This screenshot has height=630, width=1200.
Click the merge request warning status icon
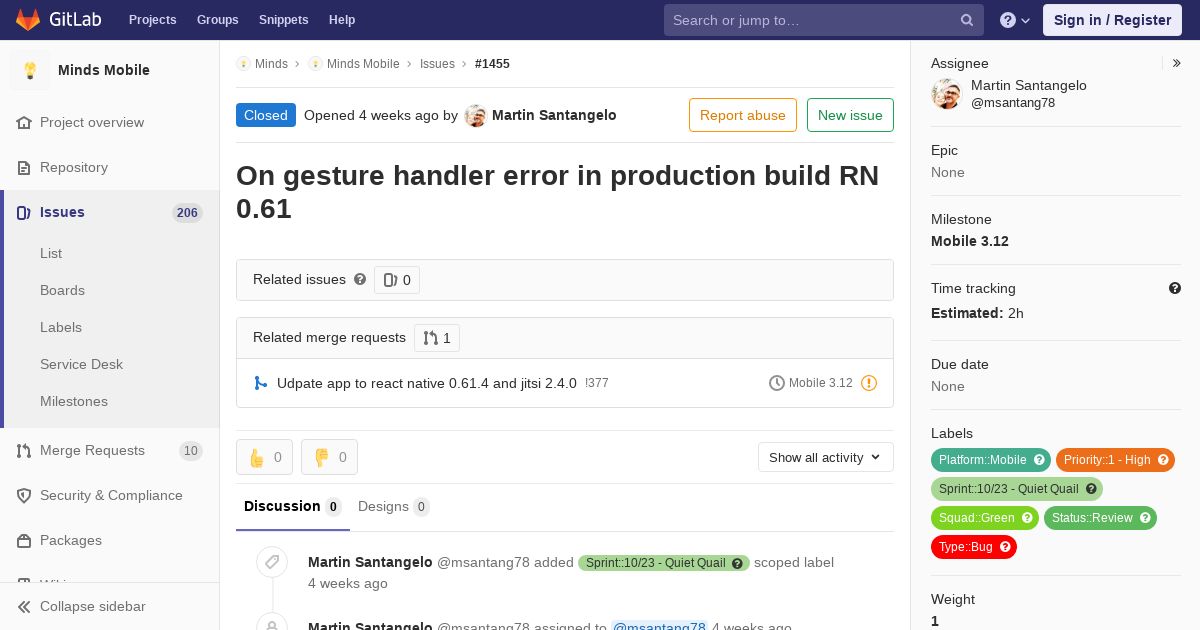(x=869, y=383)
